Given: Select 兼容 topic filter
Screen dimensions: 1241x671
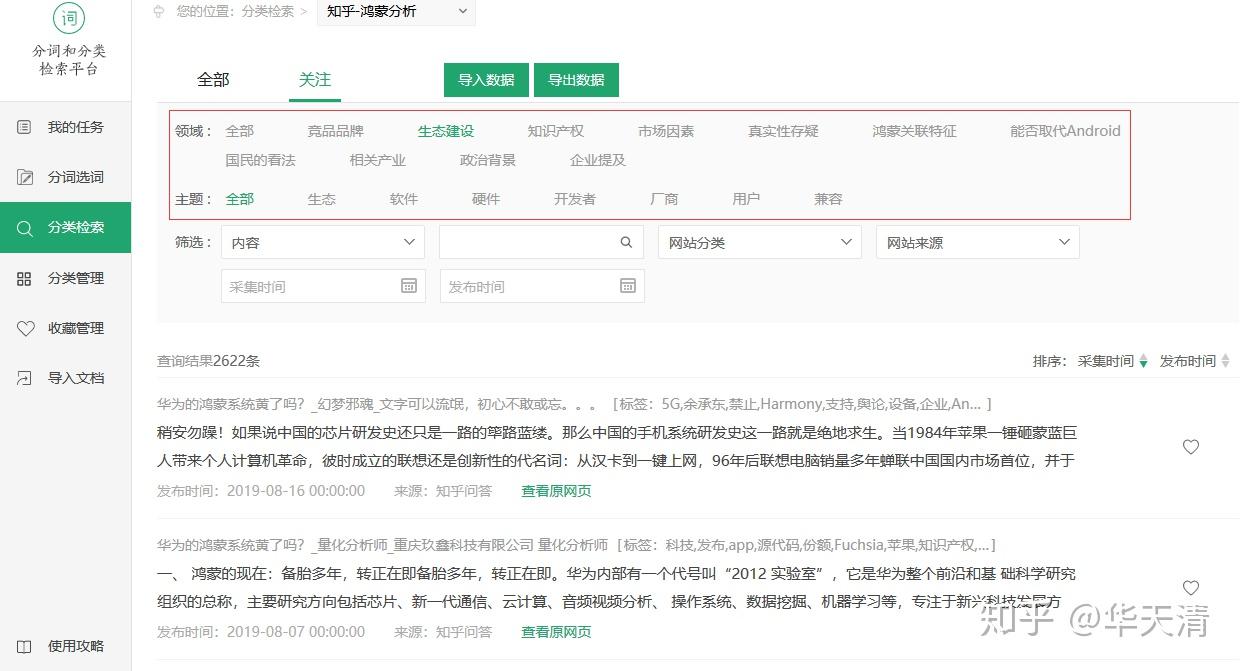Looking at the screenshot, I should [828, 199].
